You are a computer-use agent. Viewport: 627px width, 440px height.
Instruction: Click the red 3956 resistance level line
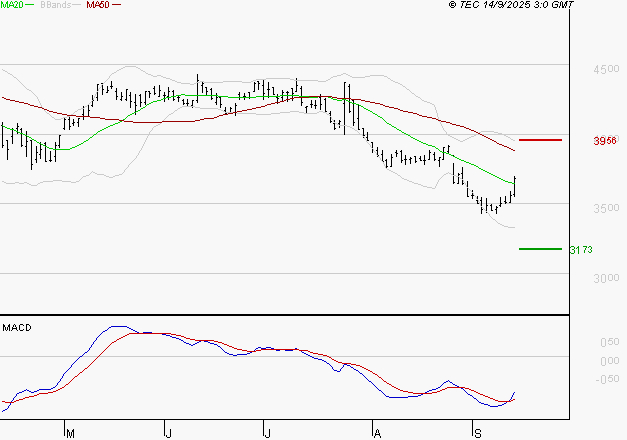[540, 140]
